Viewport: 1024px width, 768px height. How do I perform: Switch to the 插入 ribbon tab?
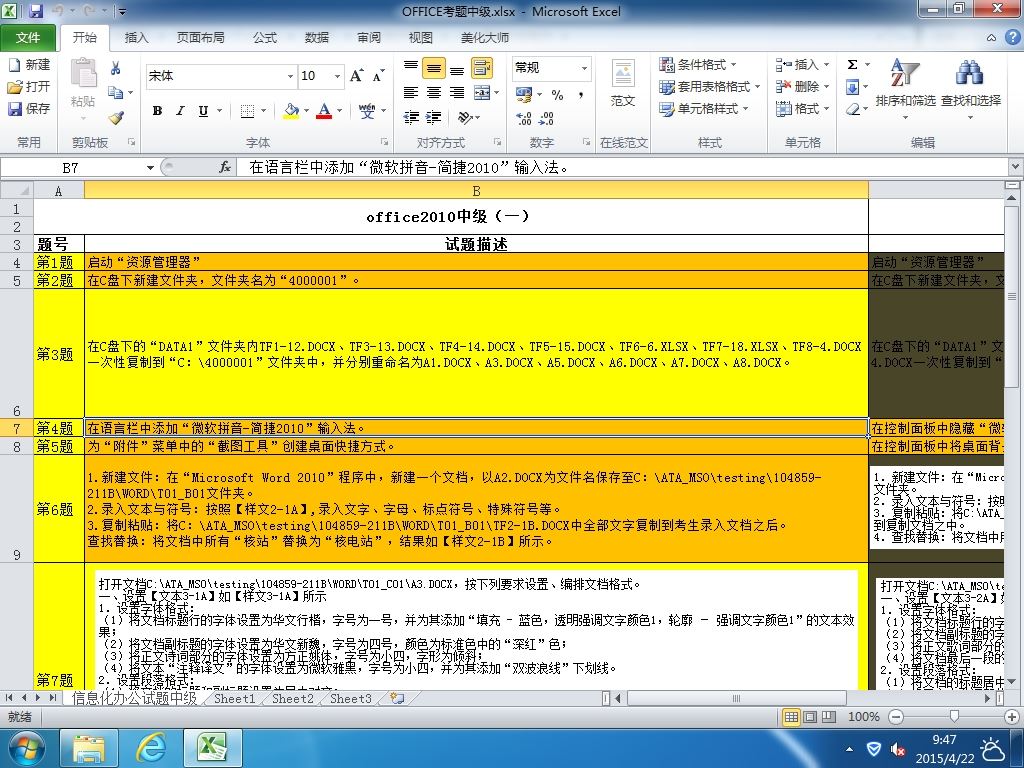click(x=136, y=38)
